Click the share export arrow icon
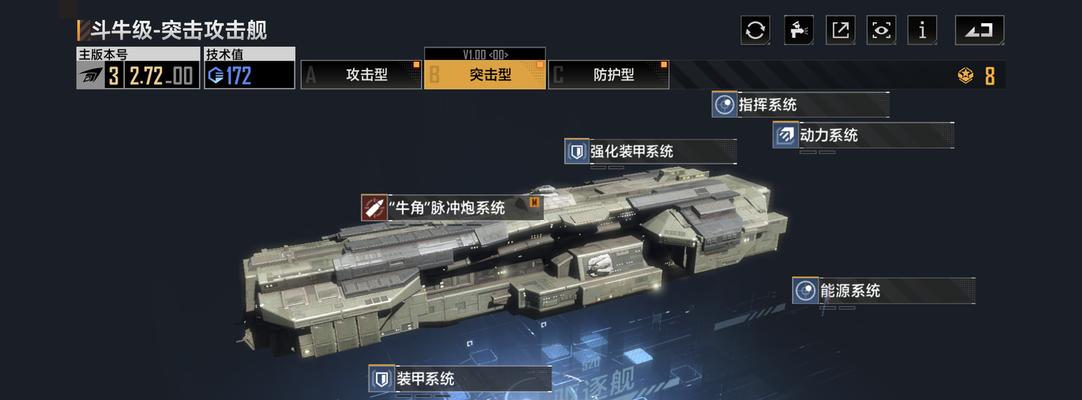 (x=840, y=30)
